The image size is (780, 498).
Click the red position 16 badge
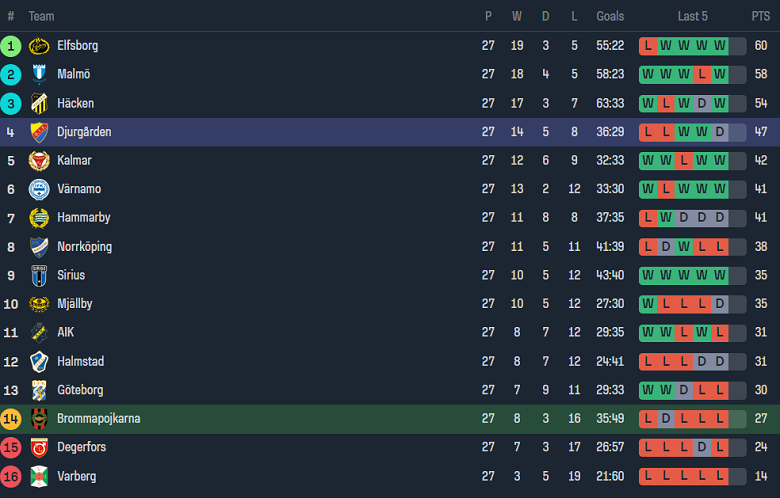[11, 477]
